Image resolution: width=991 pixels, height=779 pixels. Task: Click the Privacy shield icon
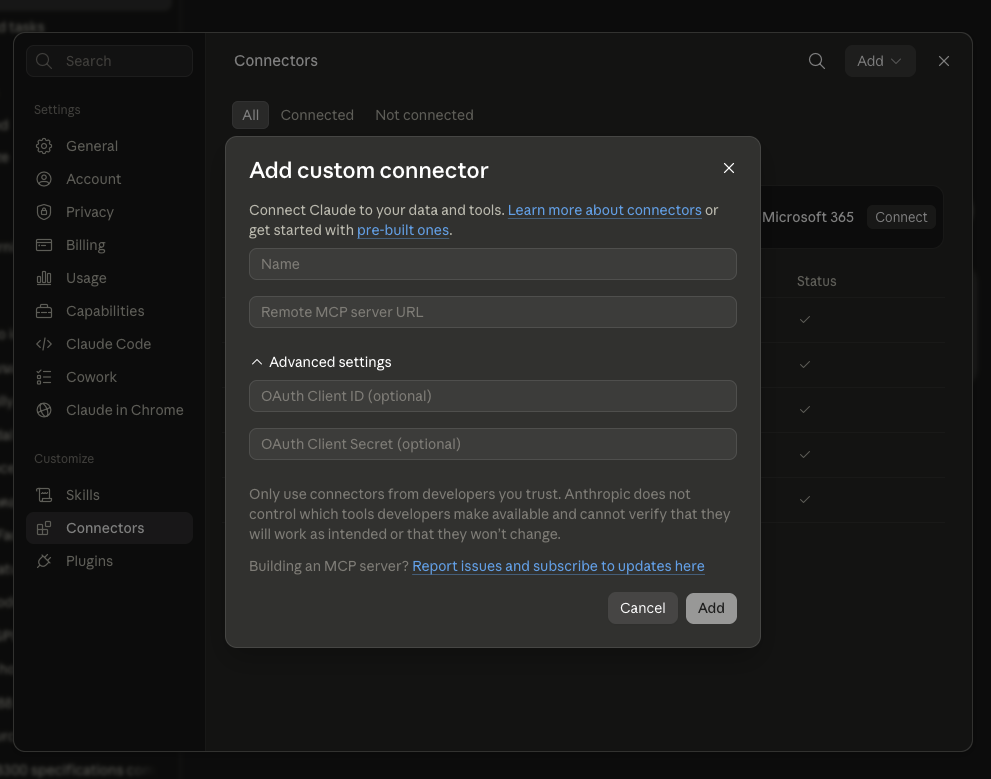pos(44,212)
